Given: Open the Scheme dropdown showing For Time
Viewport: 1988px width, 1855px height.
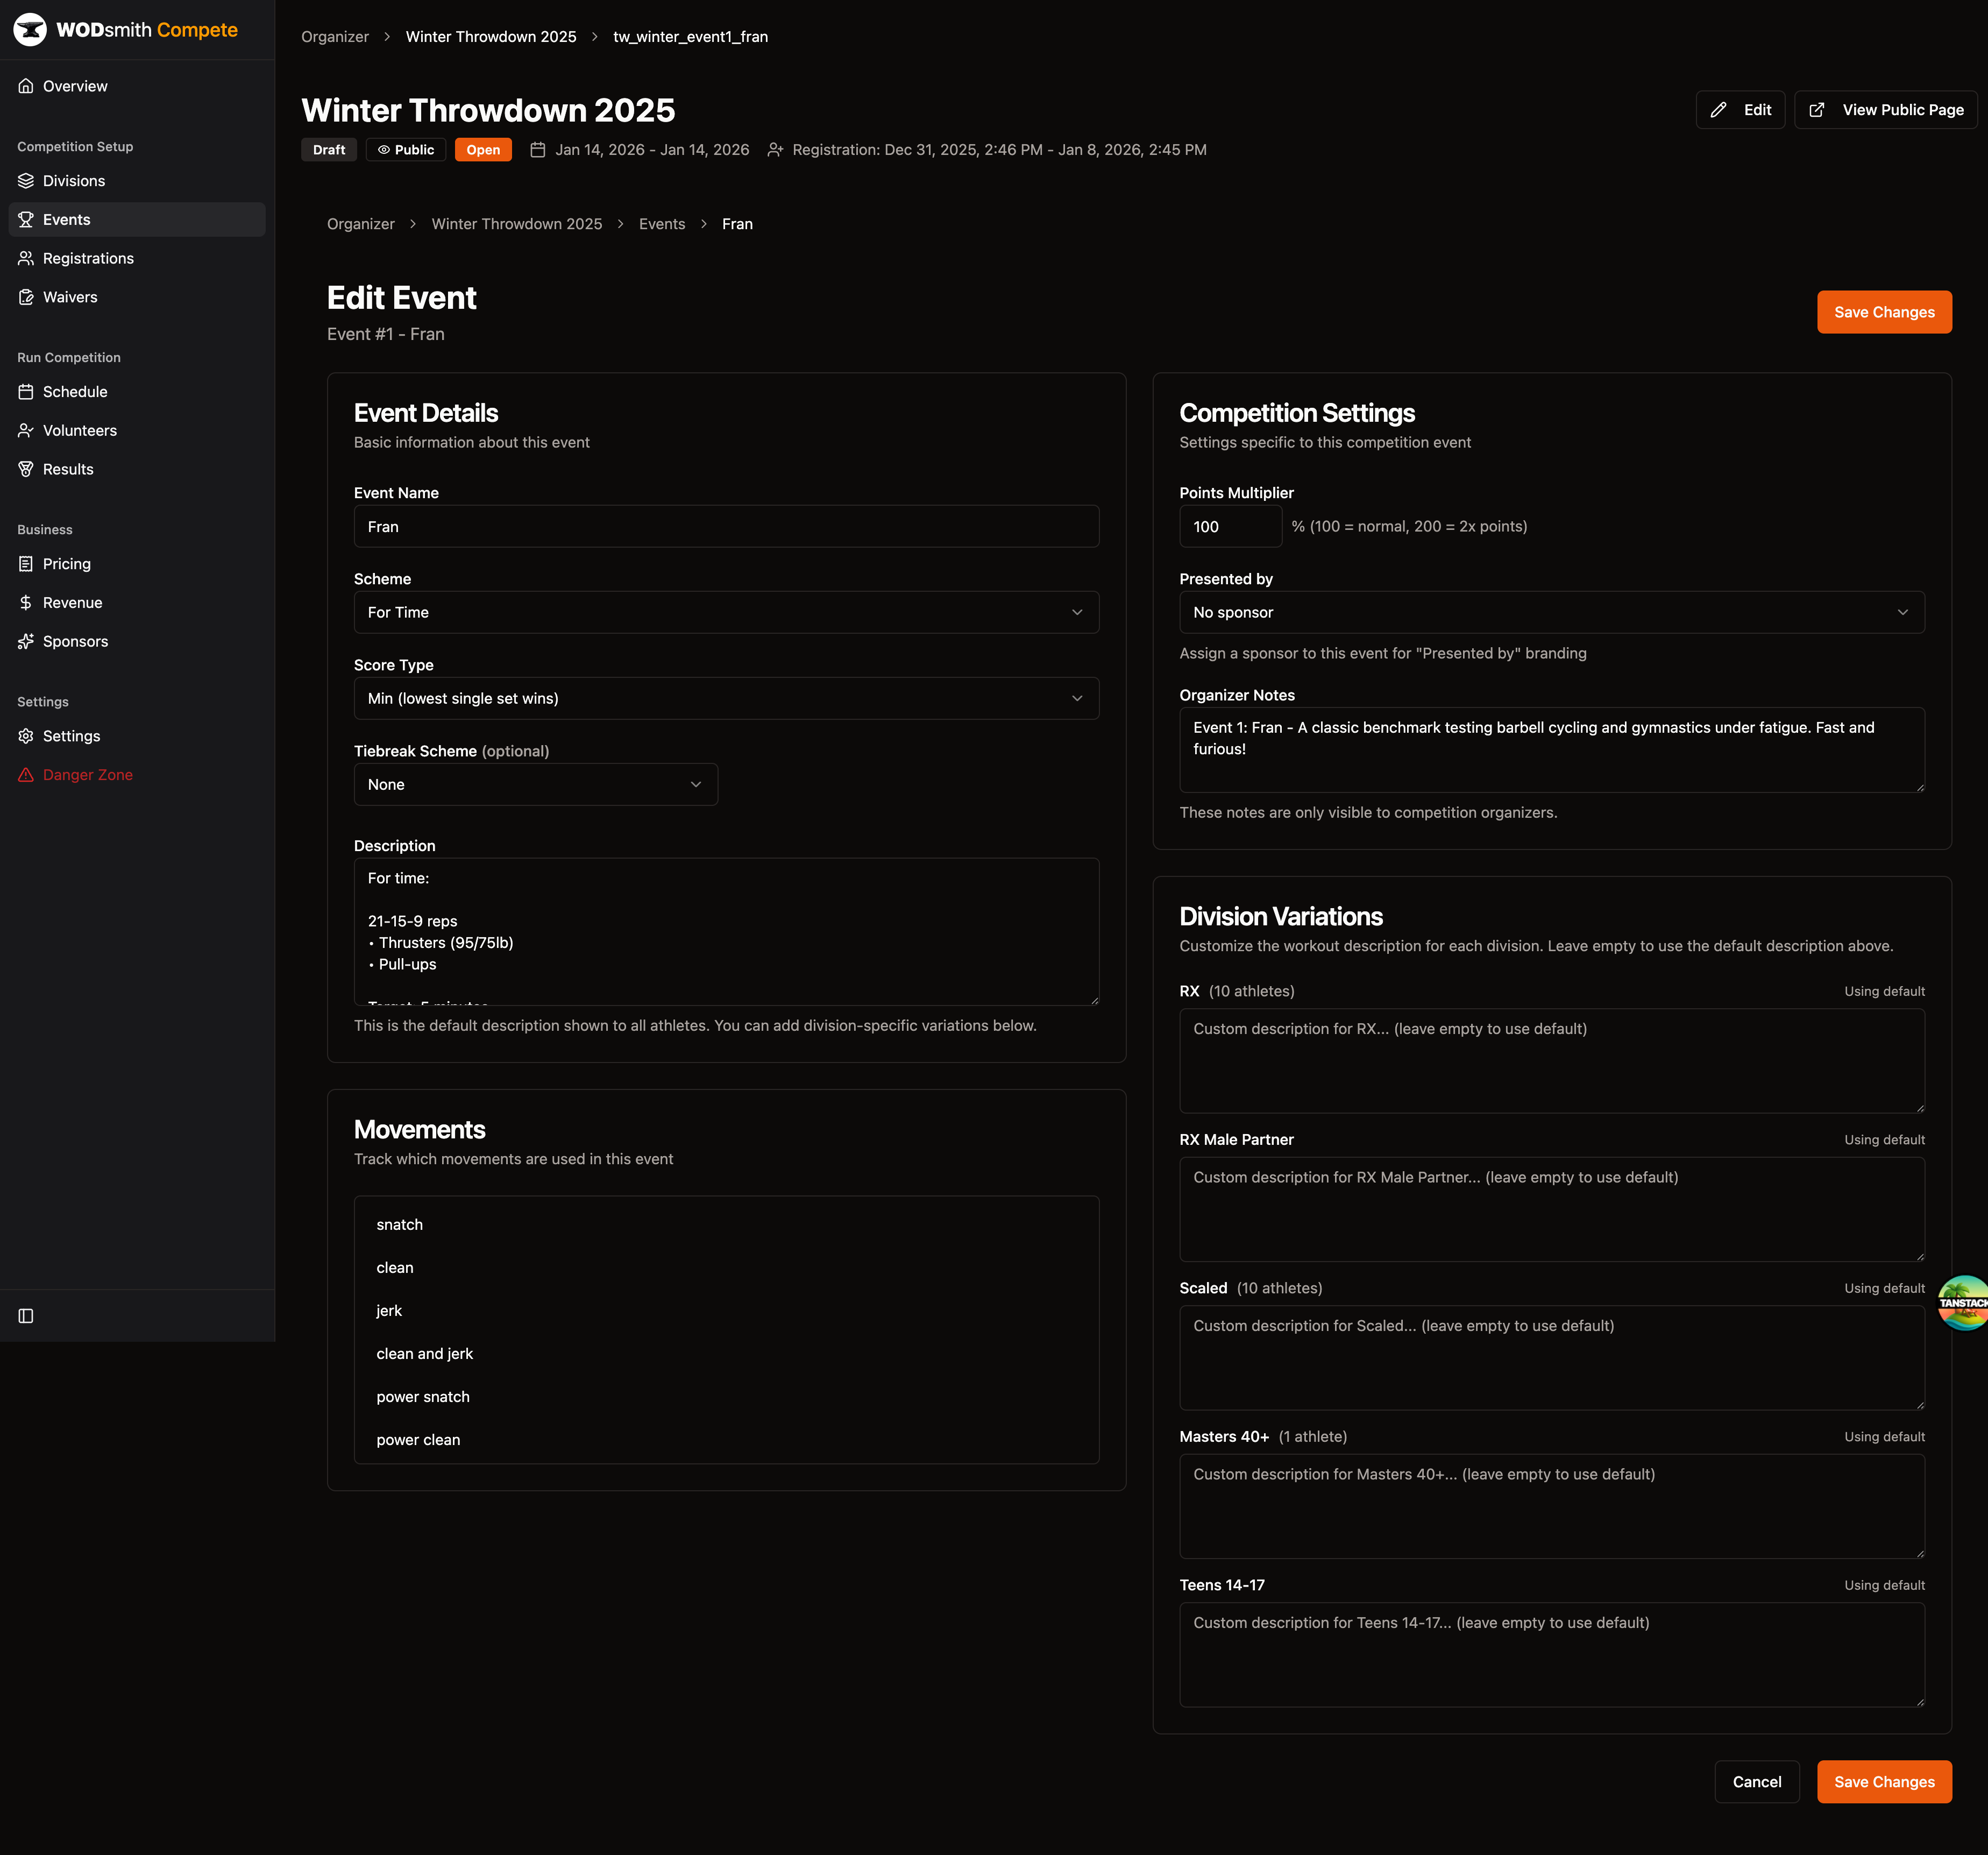Looking at the screenshot, I should tap(726, 612).
